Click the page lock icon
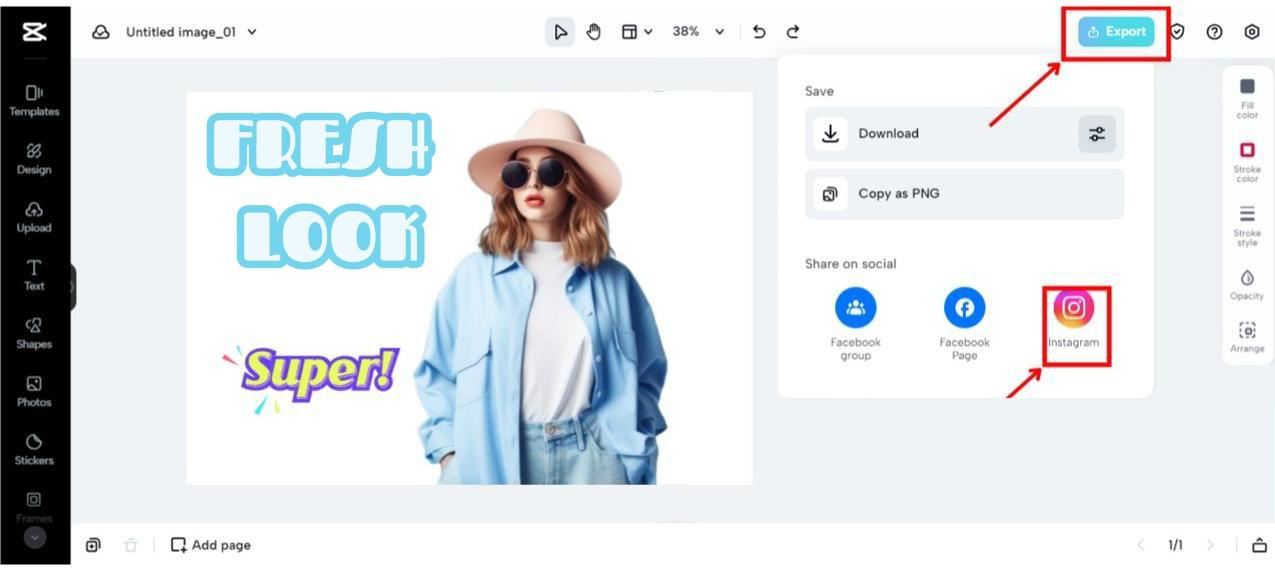This screenshot has width=1275, height=570. (x=1259, y=545)
